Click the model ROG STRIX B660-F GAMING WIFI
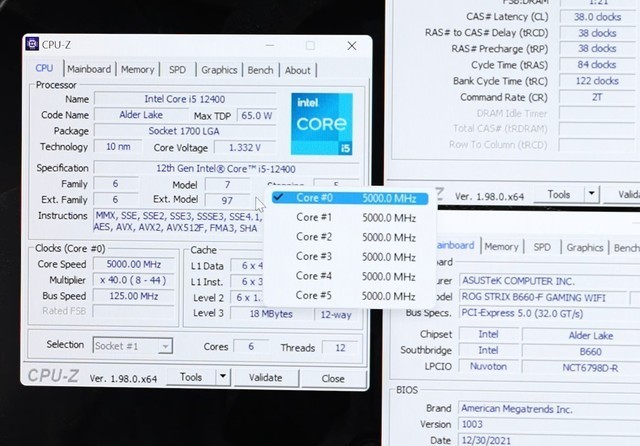The width and height of the screenshot is (640, 446). (x=543, y=297)
